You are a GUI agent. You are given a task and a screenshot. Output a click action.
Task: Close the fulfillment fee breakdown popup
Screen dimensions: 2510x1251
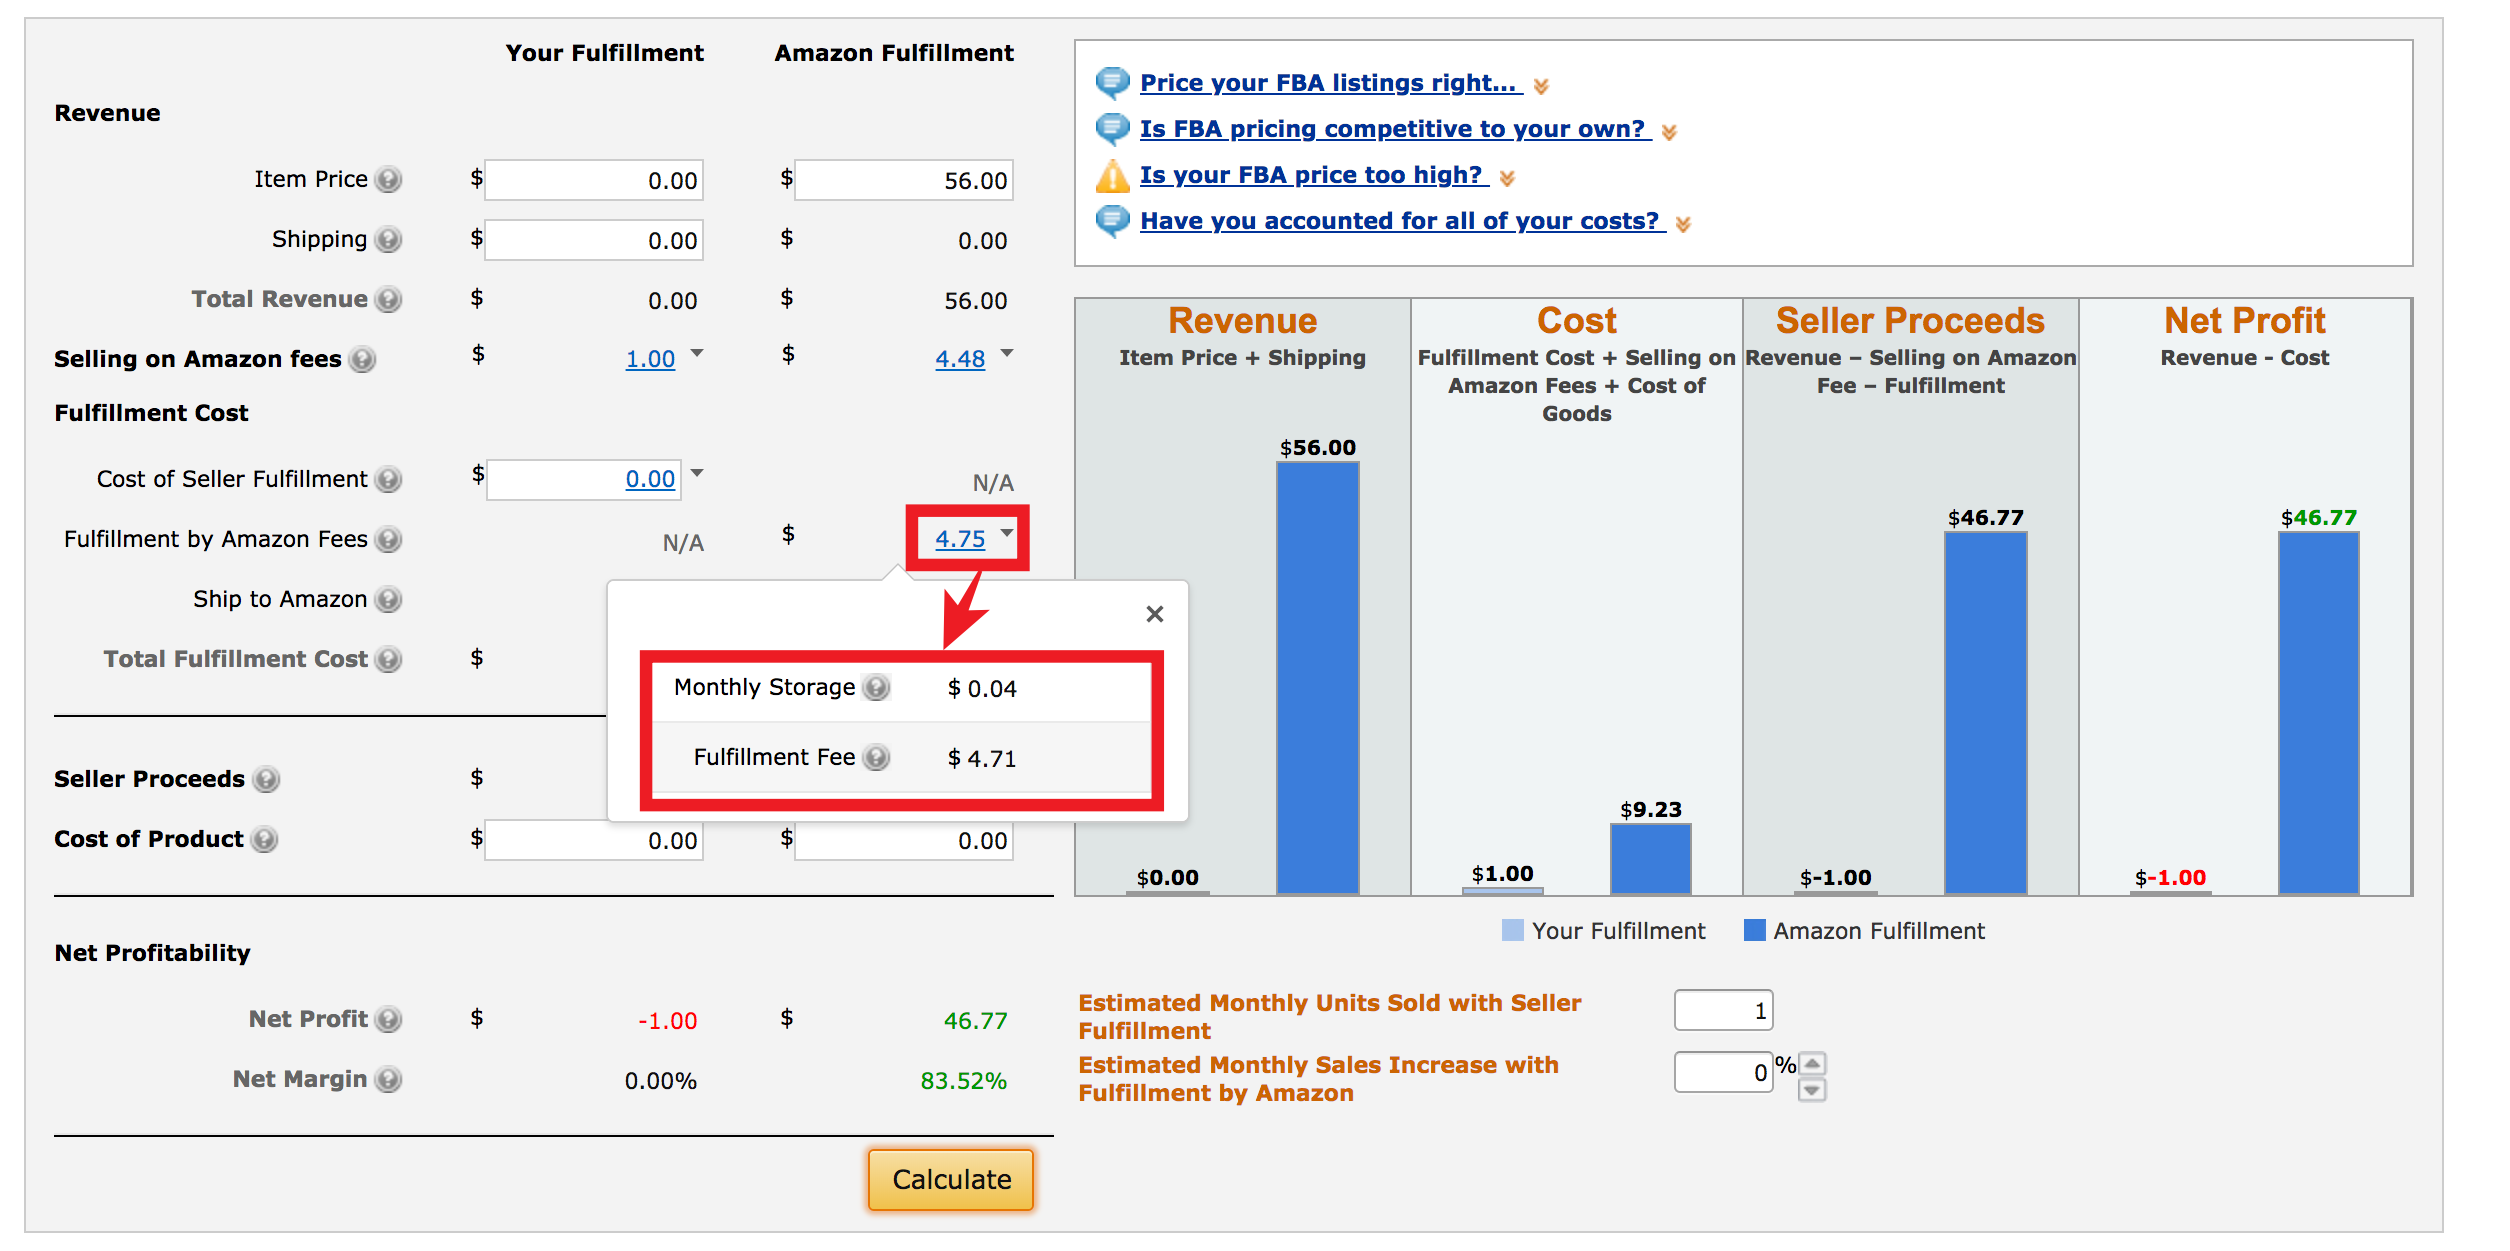tap(1154, 614)
